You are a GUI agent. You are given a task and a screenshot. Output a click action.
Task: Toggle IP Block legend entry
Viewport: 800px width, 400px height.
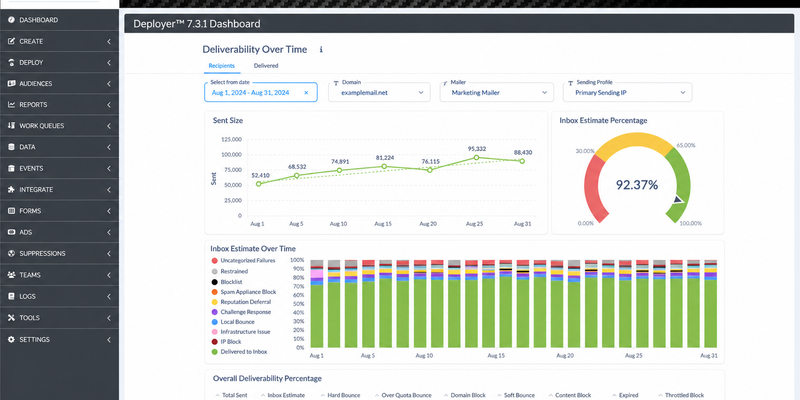pos(226,342)
